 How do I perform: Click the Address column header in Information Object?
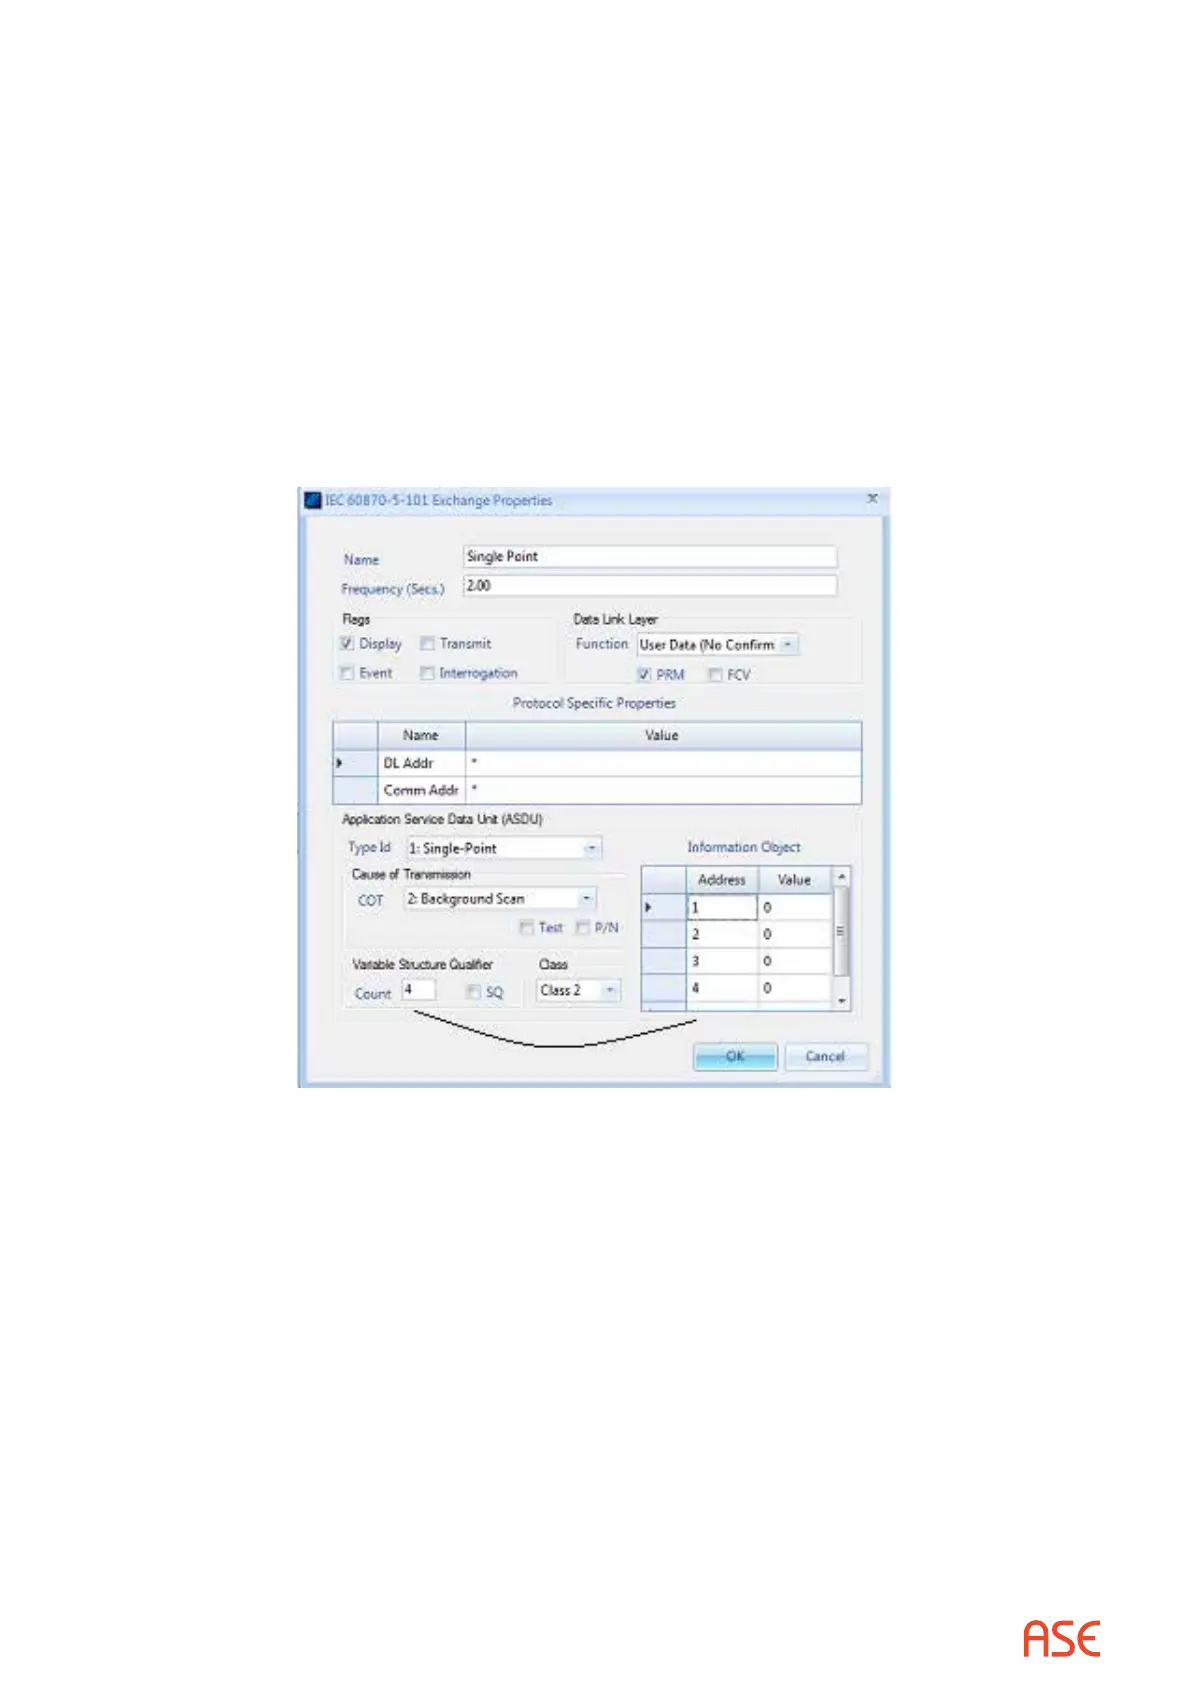[722, 880]
